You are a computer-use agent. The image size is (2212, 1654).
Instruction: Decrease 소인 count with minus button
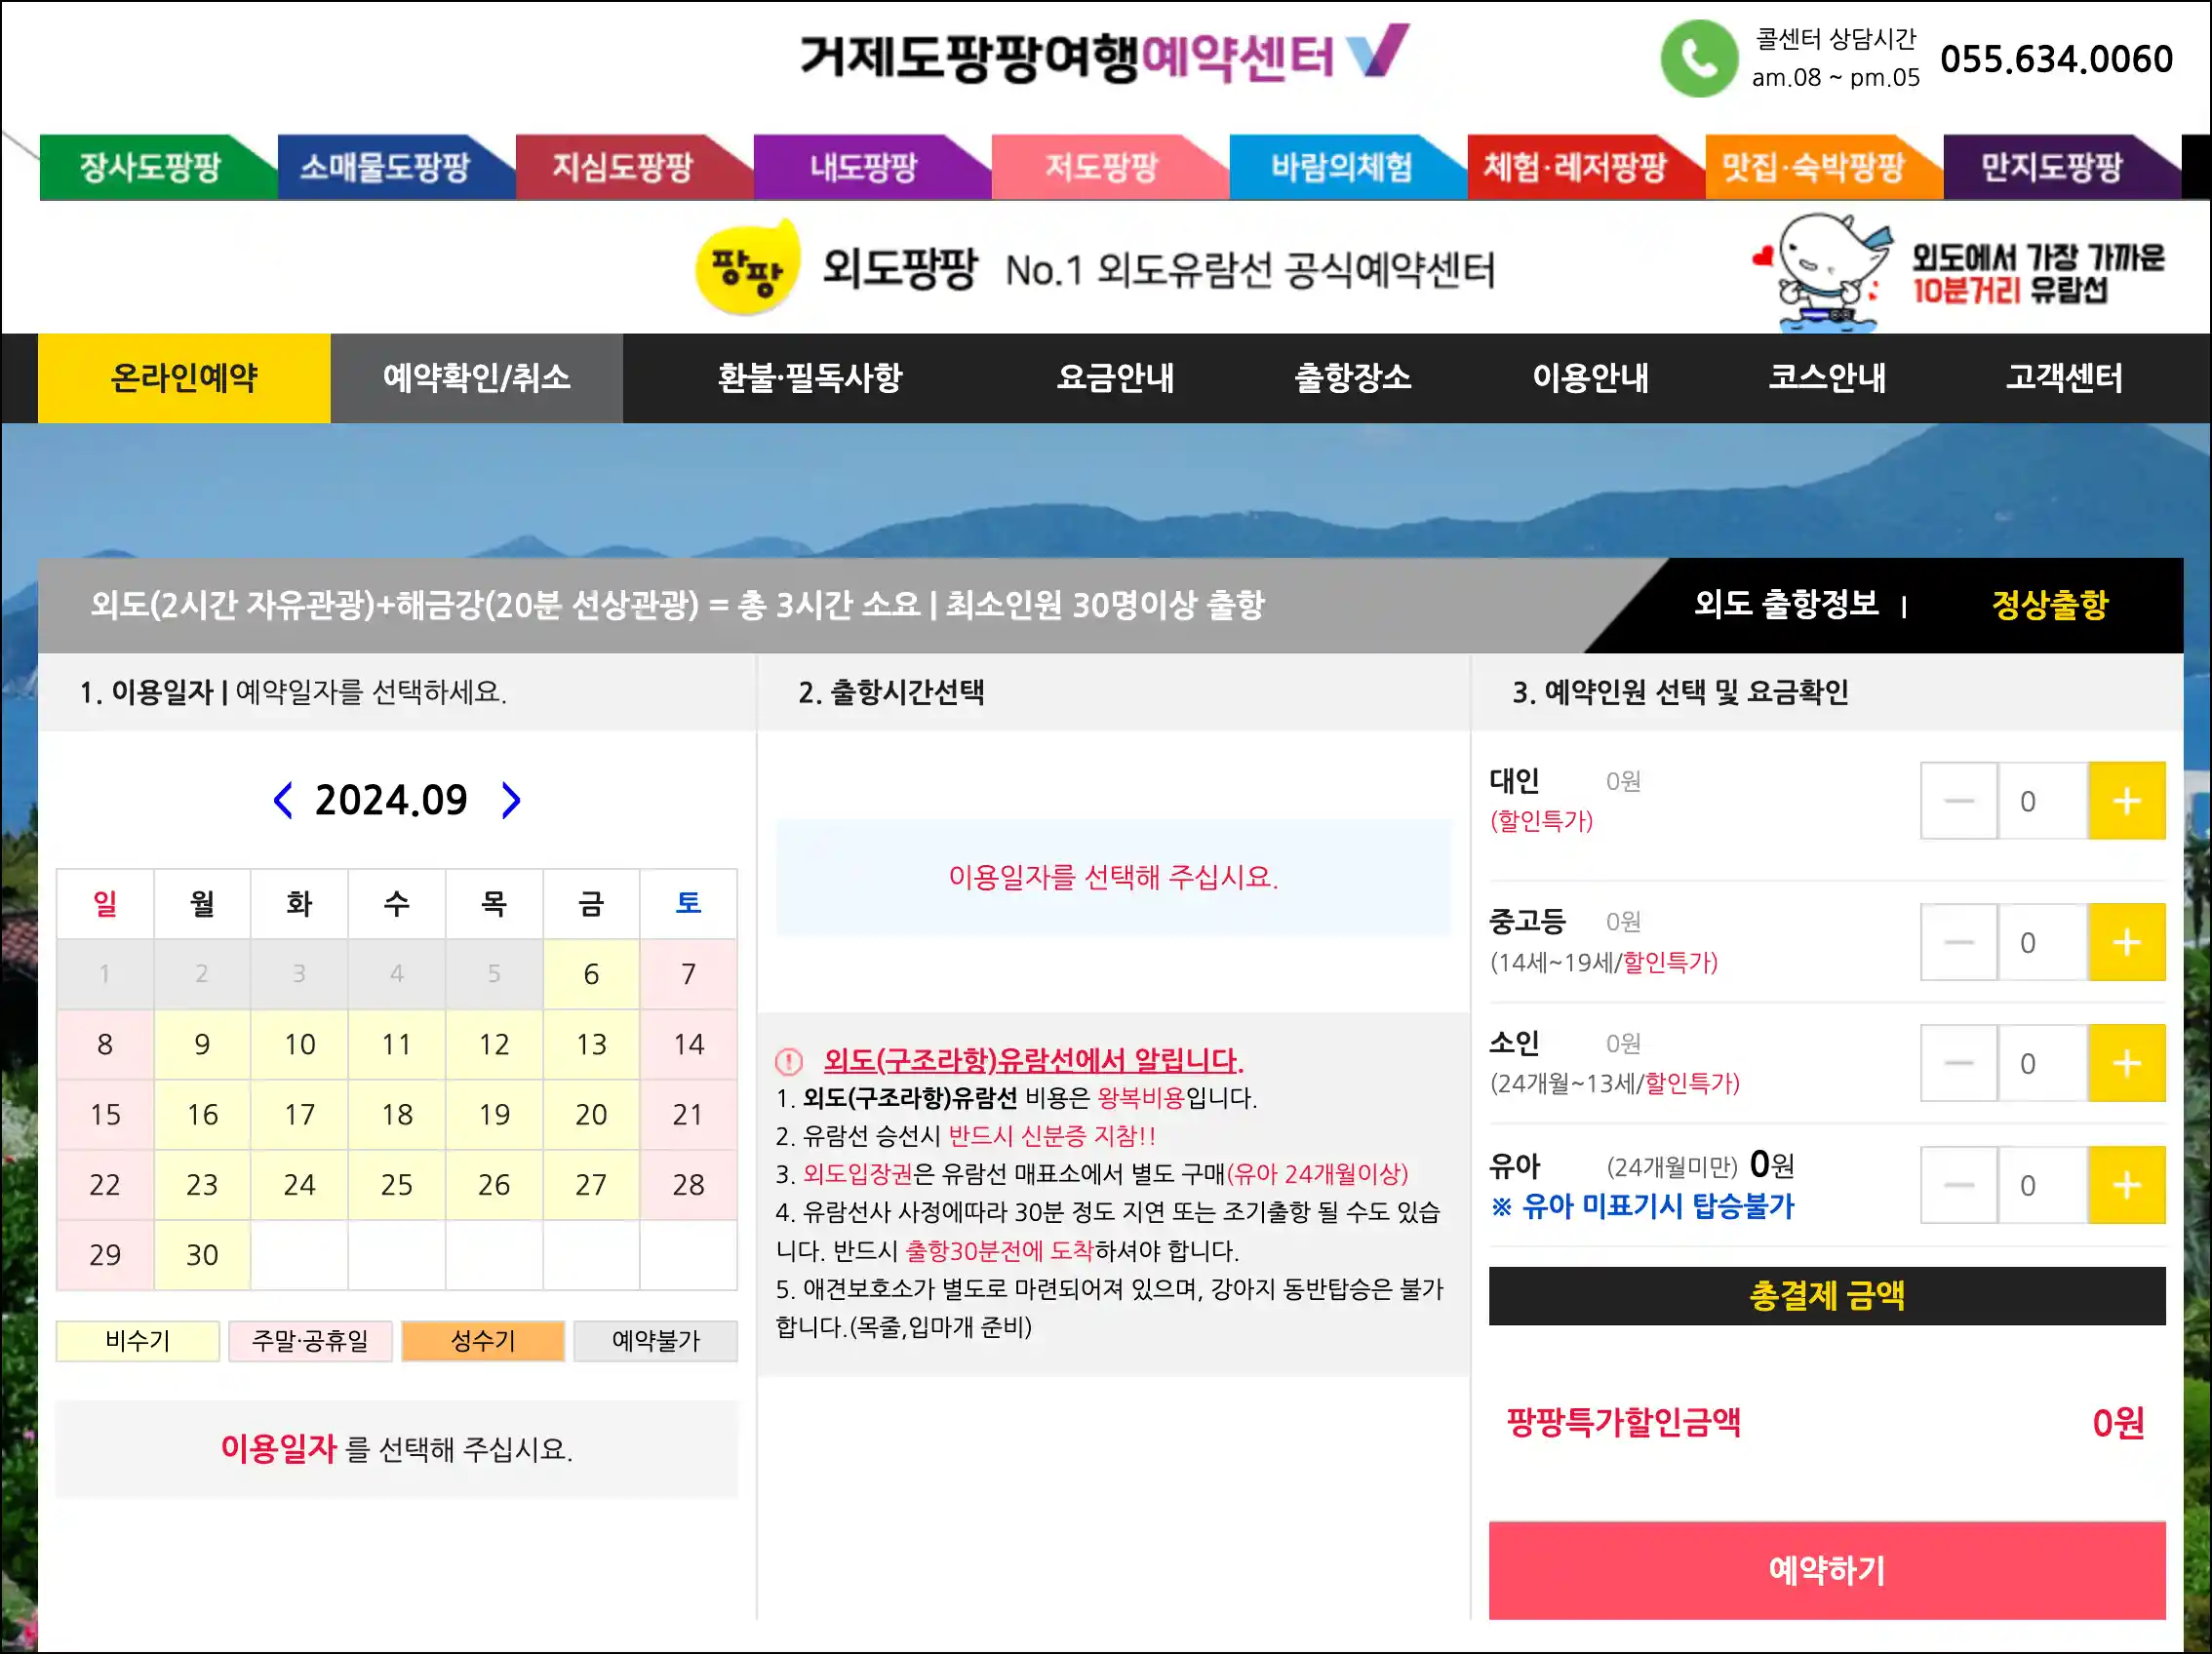(x=1958, y=1063)
